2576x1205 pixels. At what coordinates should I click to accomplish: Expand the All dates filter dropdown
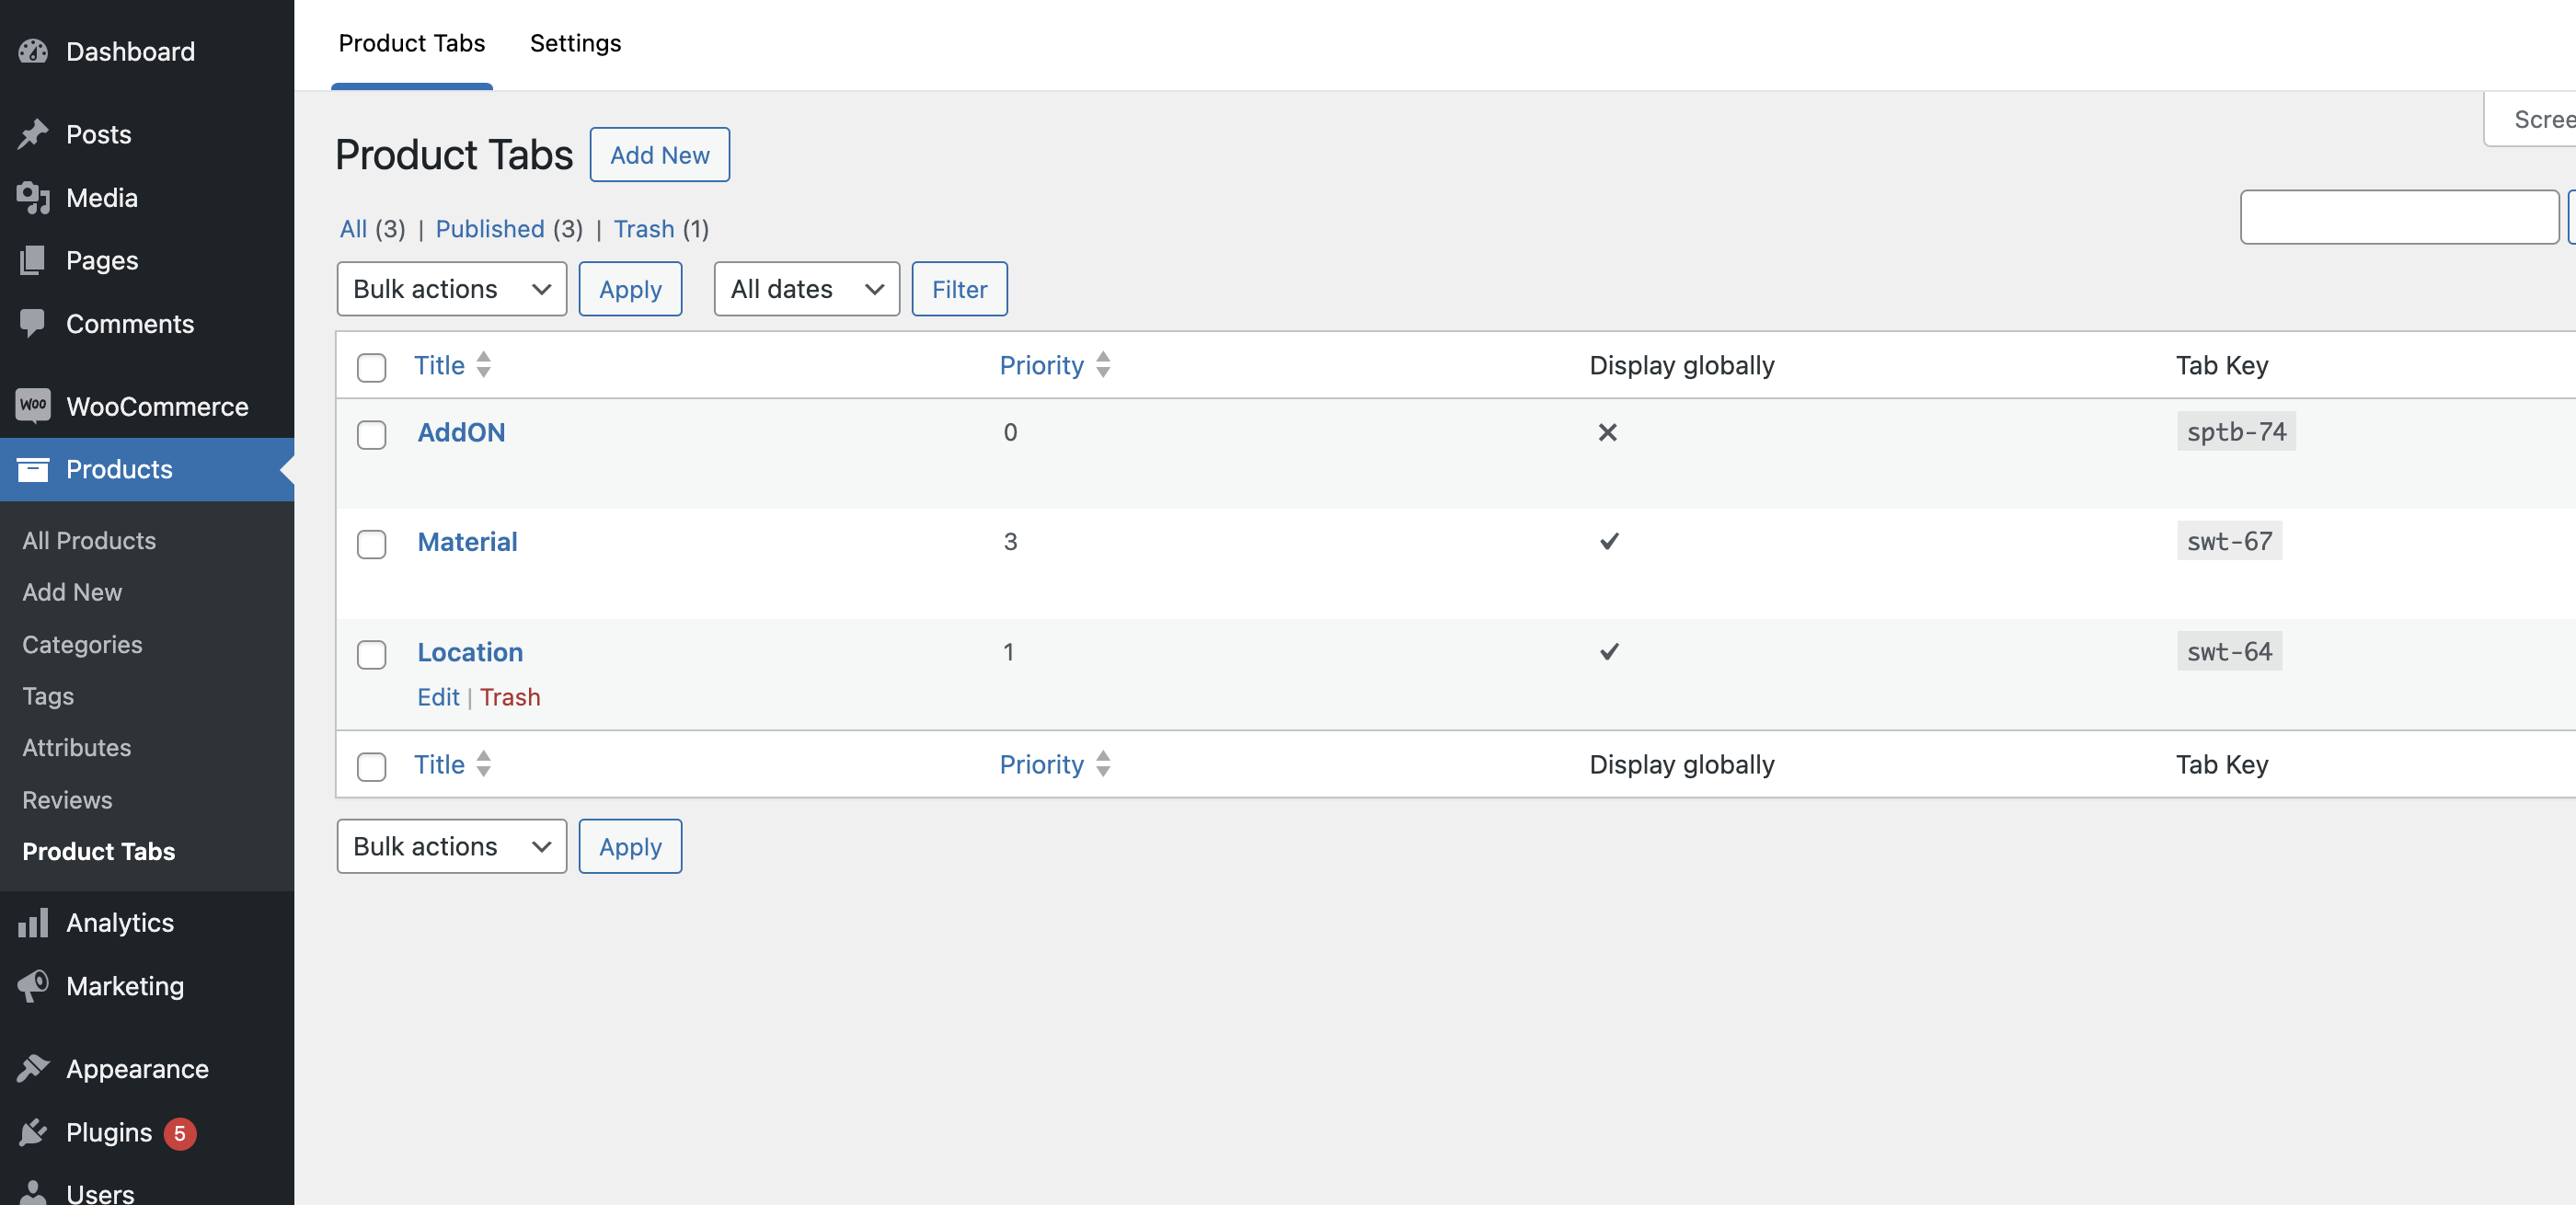pos(805,287)
